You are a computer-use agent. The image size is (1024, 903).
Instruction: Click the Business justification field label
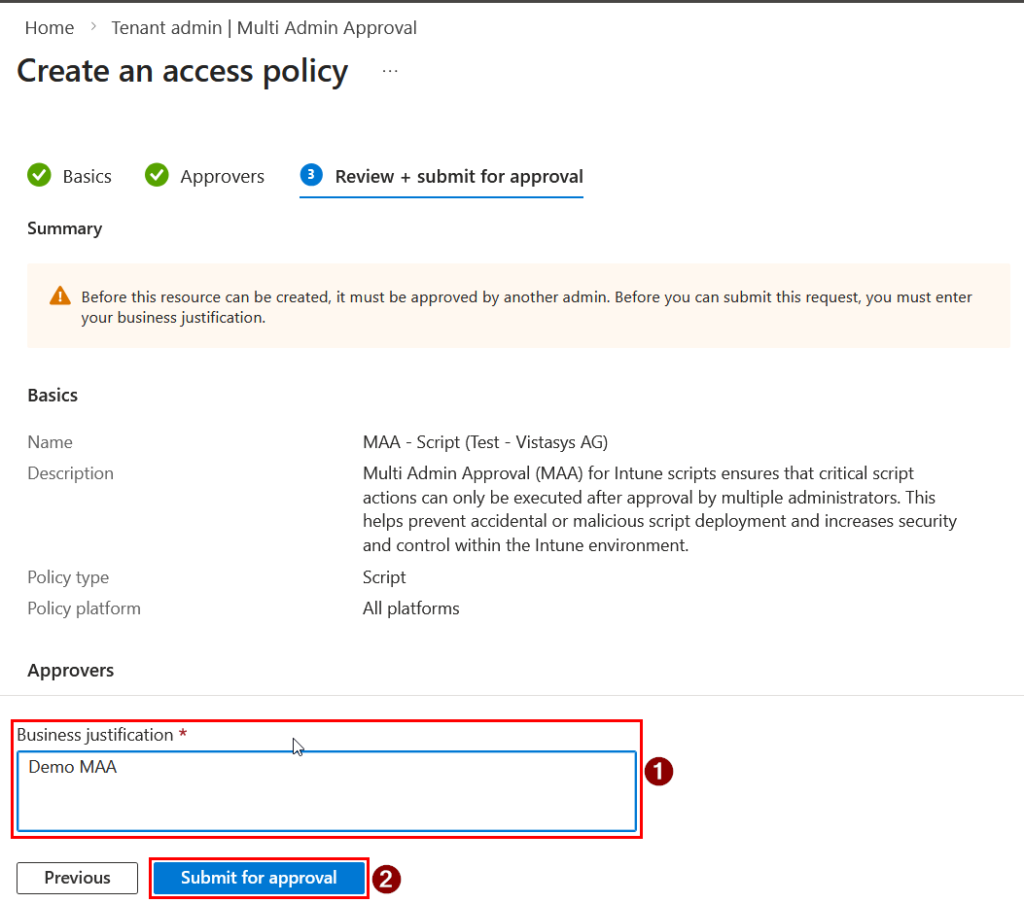tap(95, 734)
